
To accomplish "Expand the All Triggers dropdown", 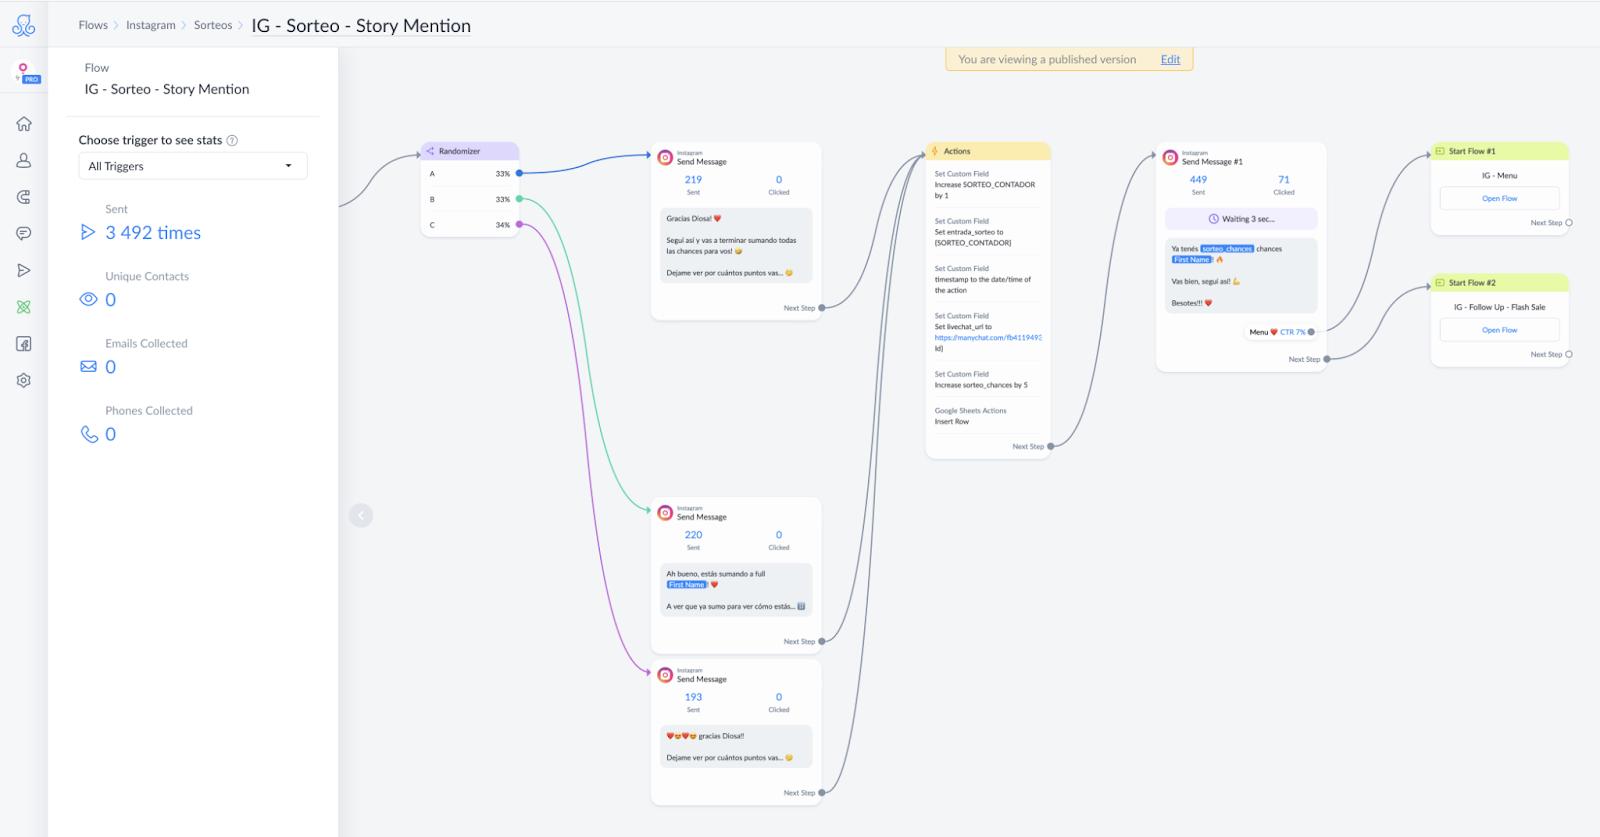I will point(193,166).
